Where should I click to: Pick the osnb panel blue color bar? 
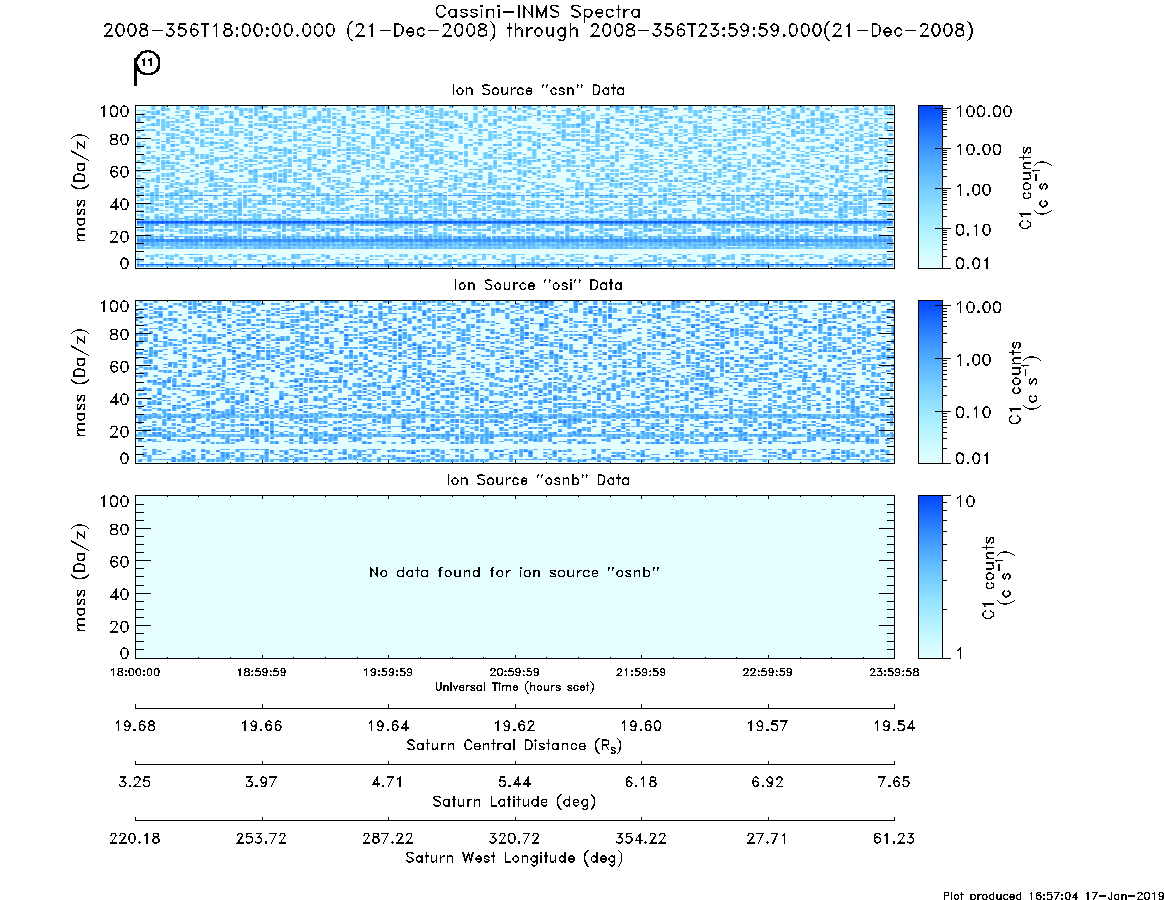tap(930, 577)
